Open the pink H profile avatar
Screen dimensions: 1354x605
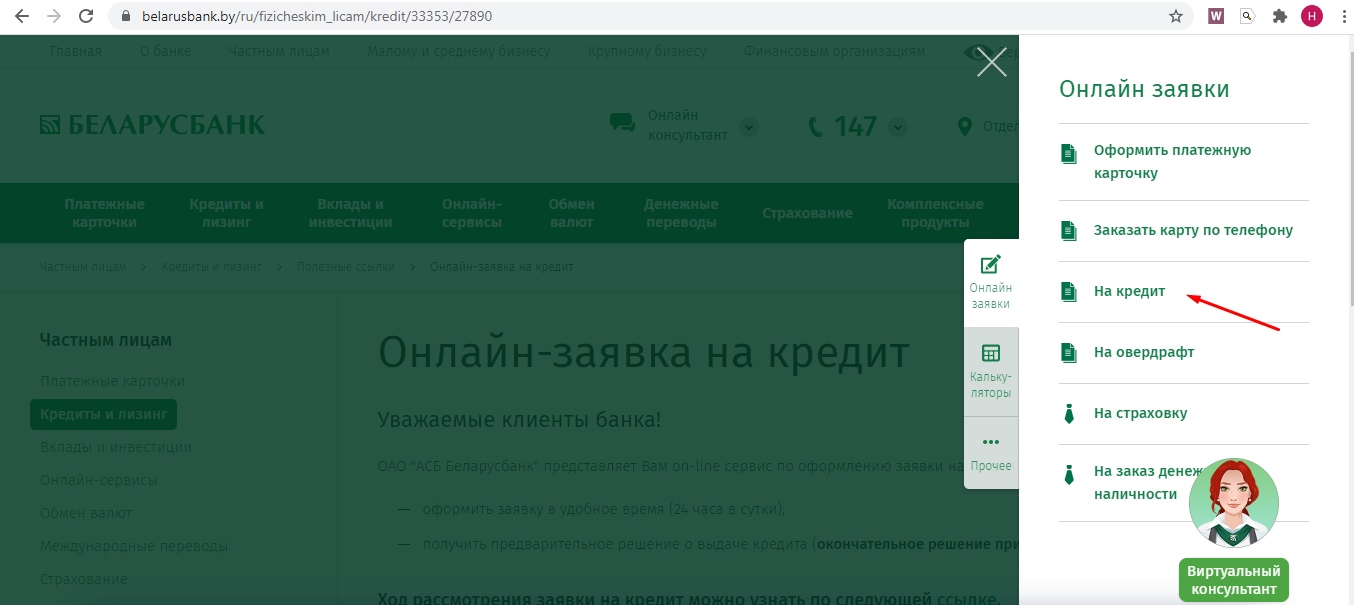pyautogui.click(x=1311, y=16)
